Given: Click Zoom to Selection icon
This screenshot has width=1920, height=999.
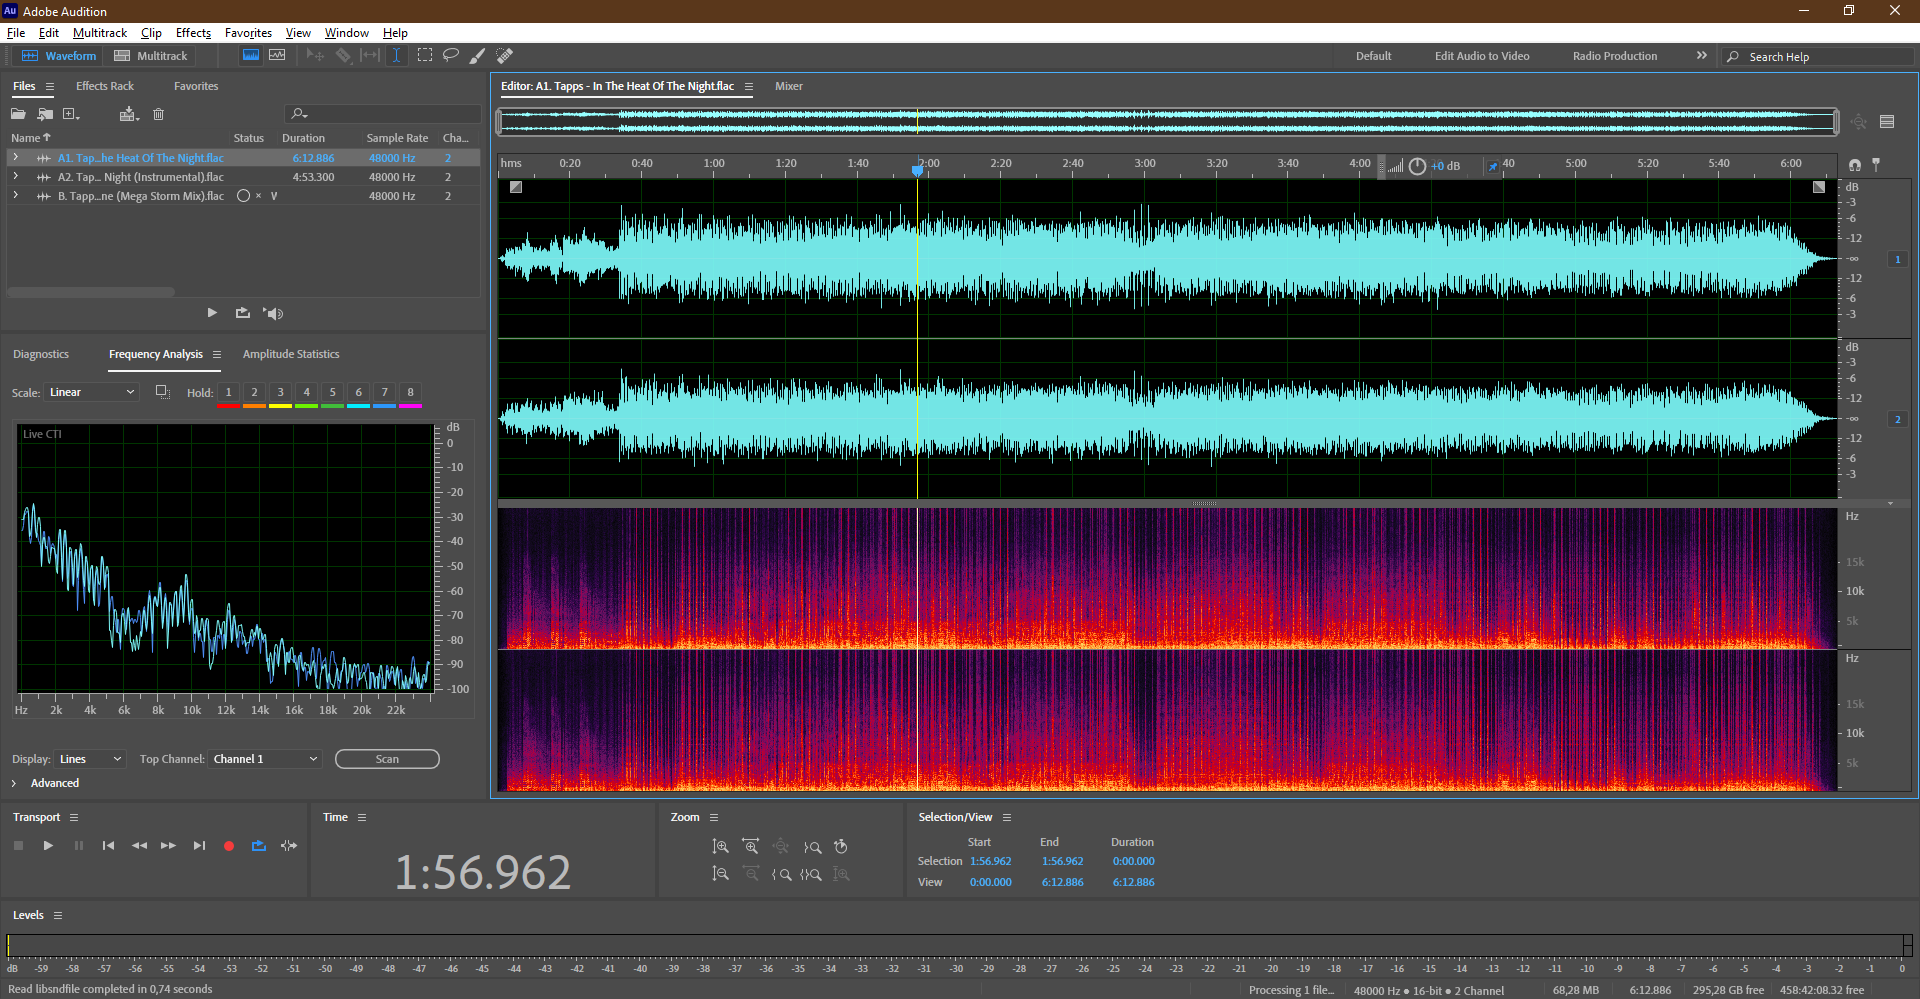Looking at the screenshot, I should click(x=811, y=874).
